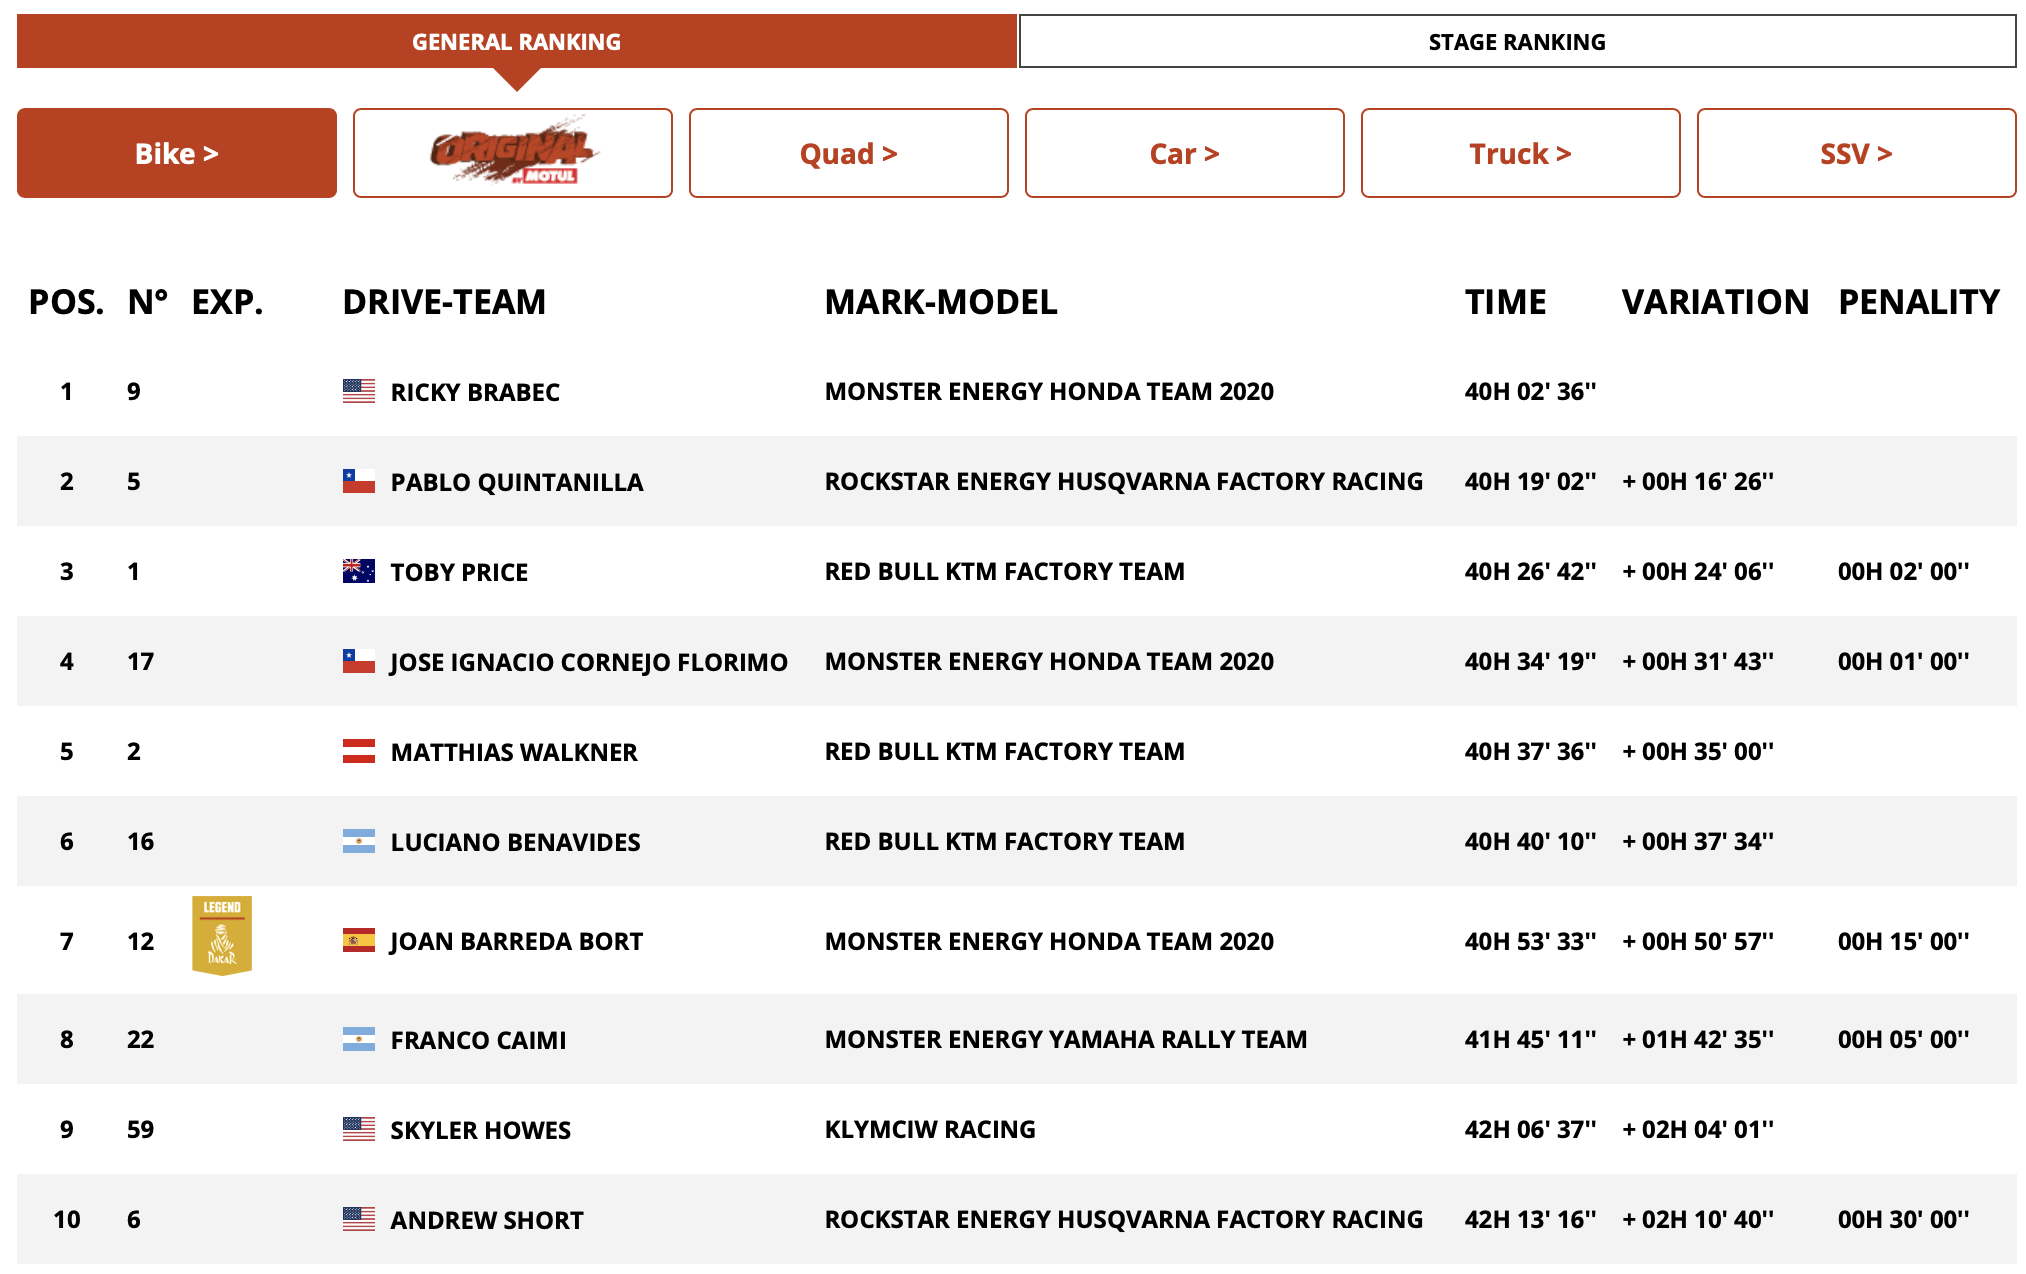Click Toby Price's penalty 00H 02' 00''
The image size is (2026, 1274).
coord(1904,571)
